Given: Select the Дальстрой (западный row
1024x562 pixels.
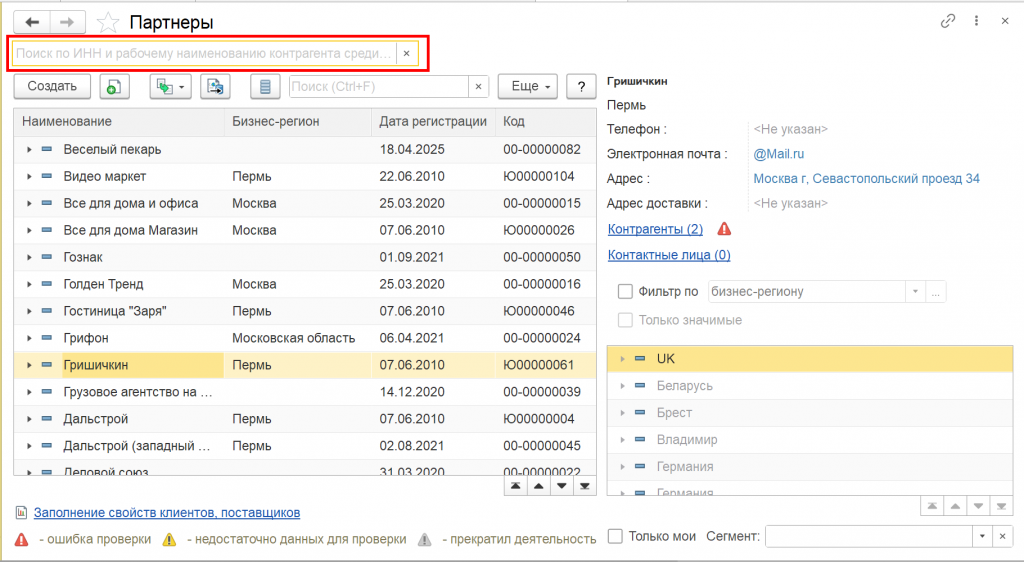Looking at the screenshot, I should point(305,446).
